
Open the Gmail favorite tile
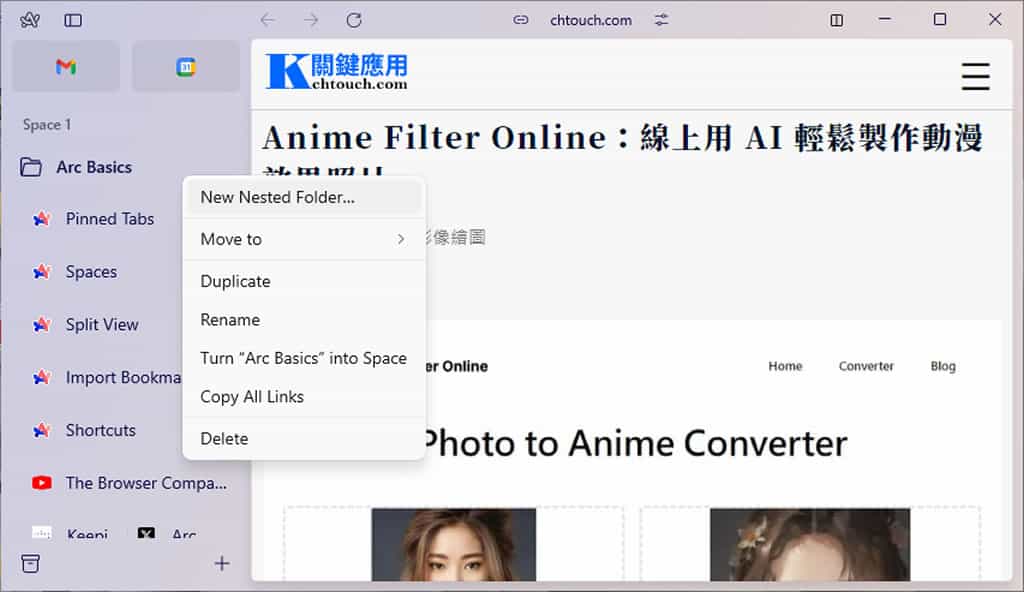[66, 66]
